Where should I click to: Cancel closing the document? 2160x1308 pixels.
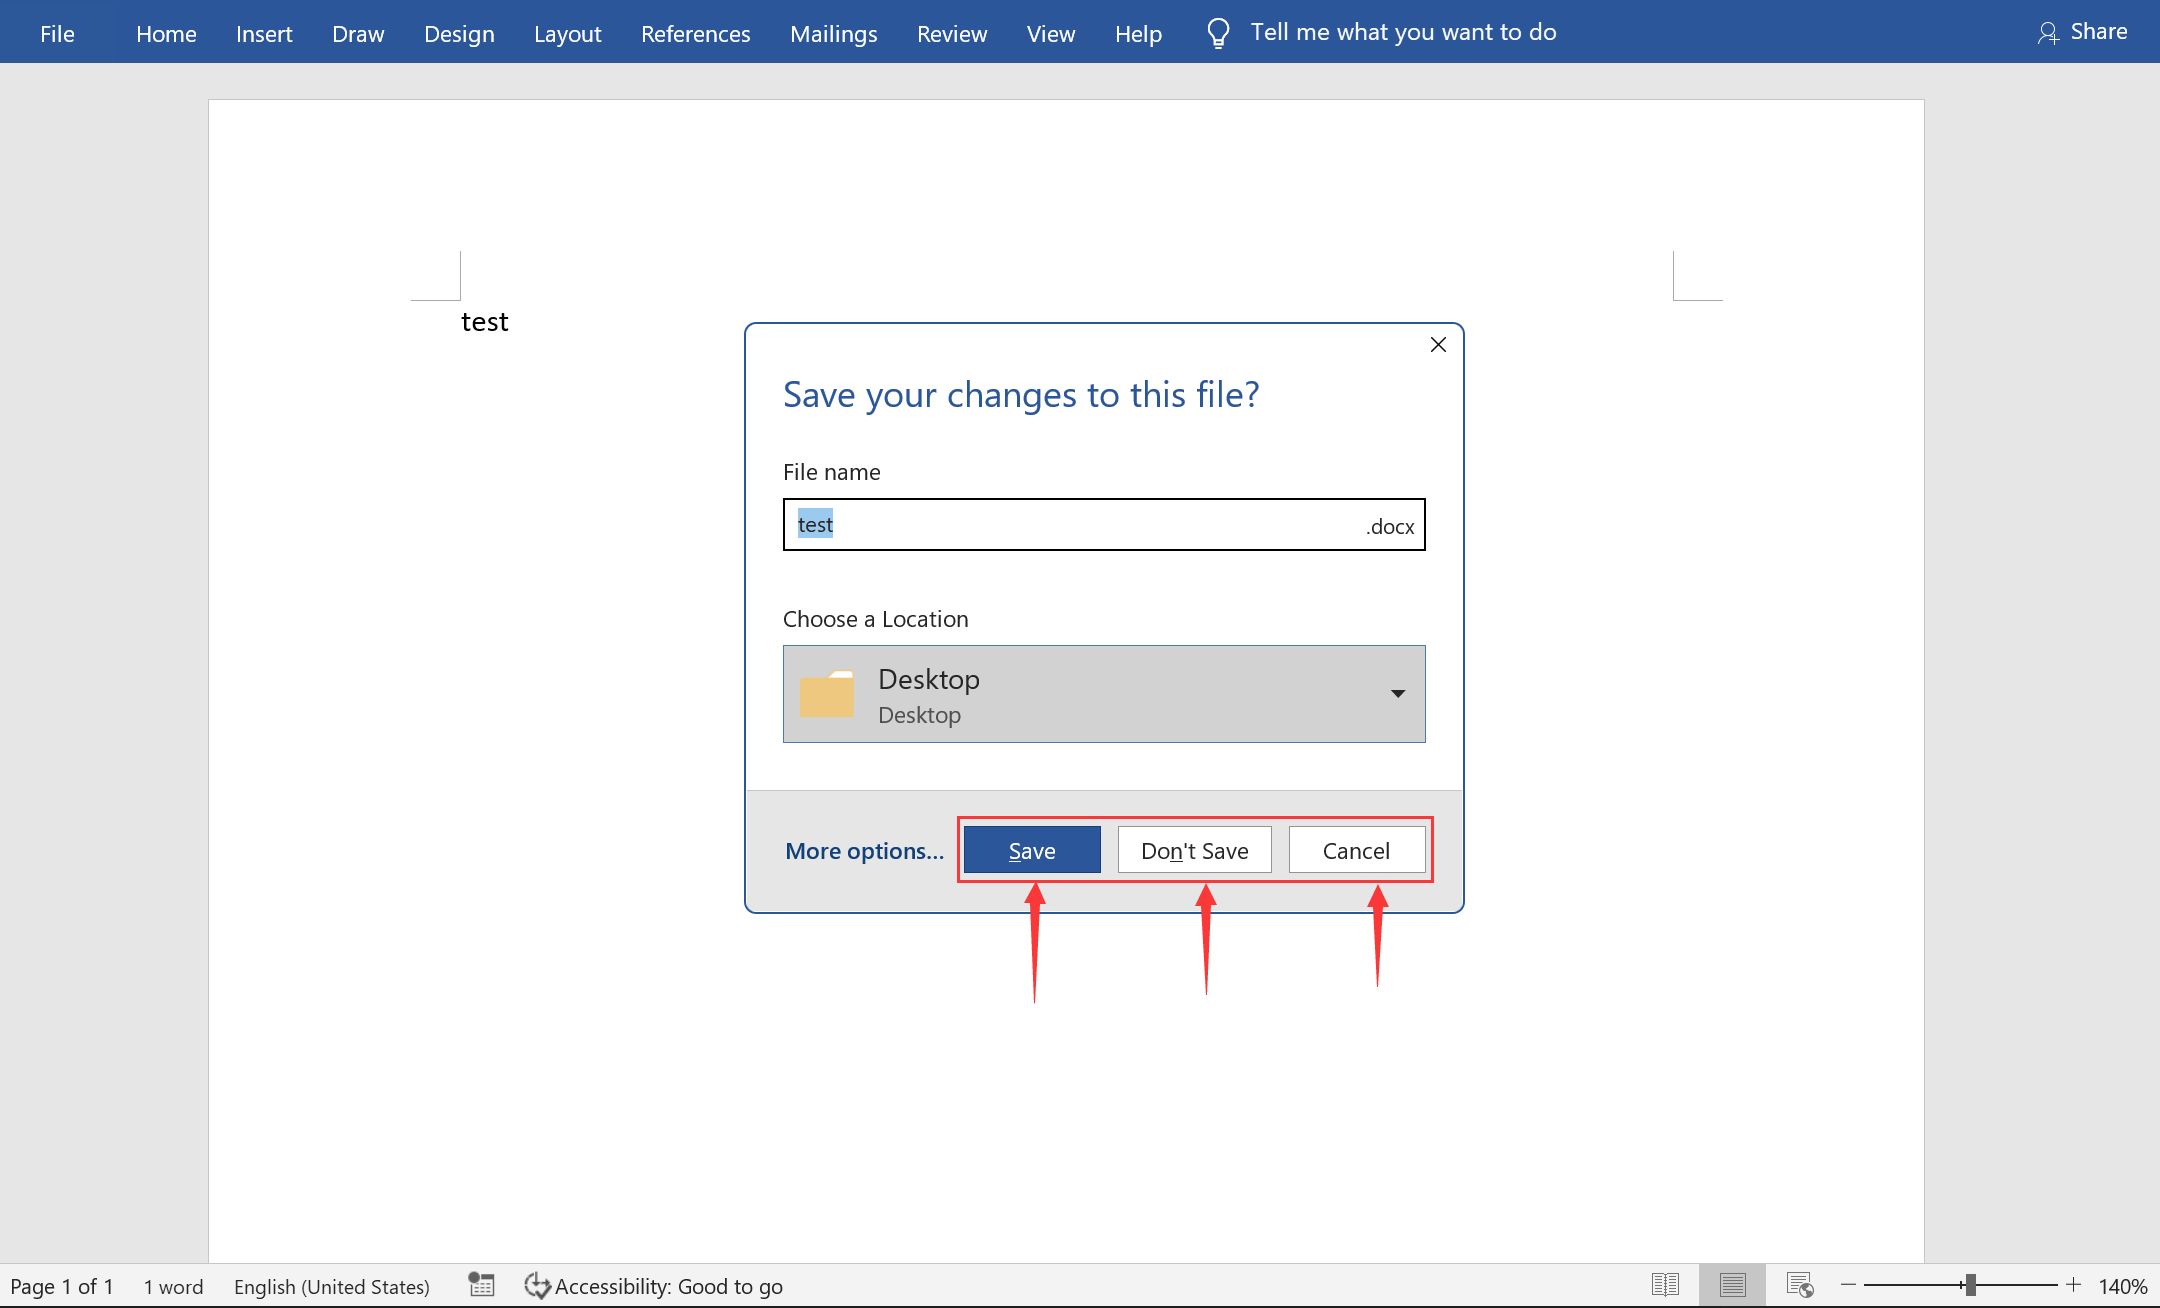tap(1356, 849)
